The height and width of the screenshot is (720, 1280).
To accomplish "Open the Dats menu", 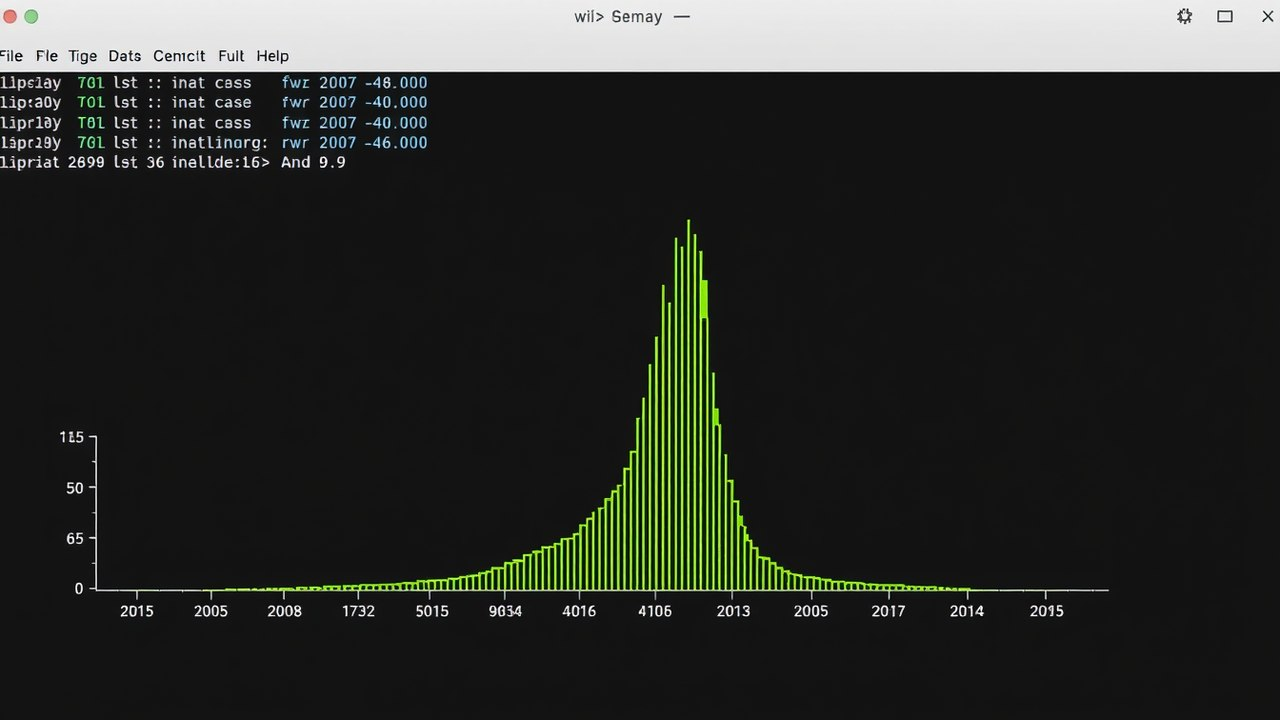I will pyautogui.click(x=125, y=56).
